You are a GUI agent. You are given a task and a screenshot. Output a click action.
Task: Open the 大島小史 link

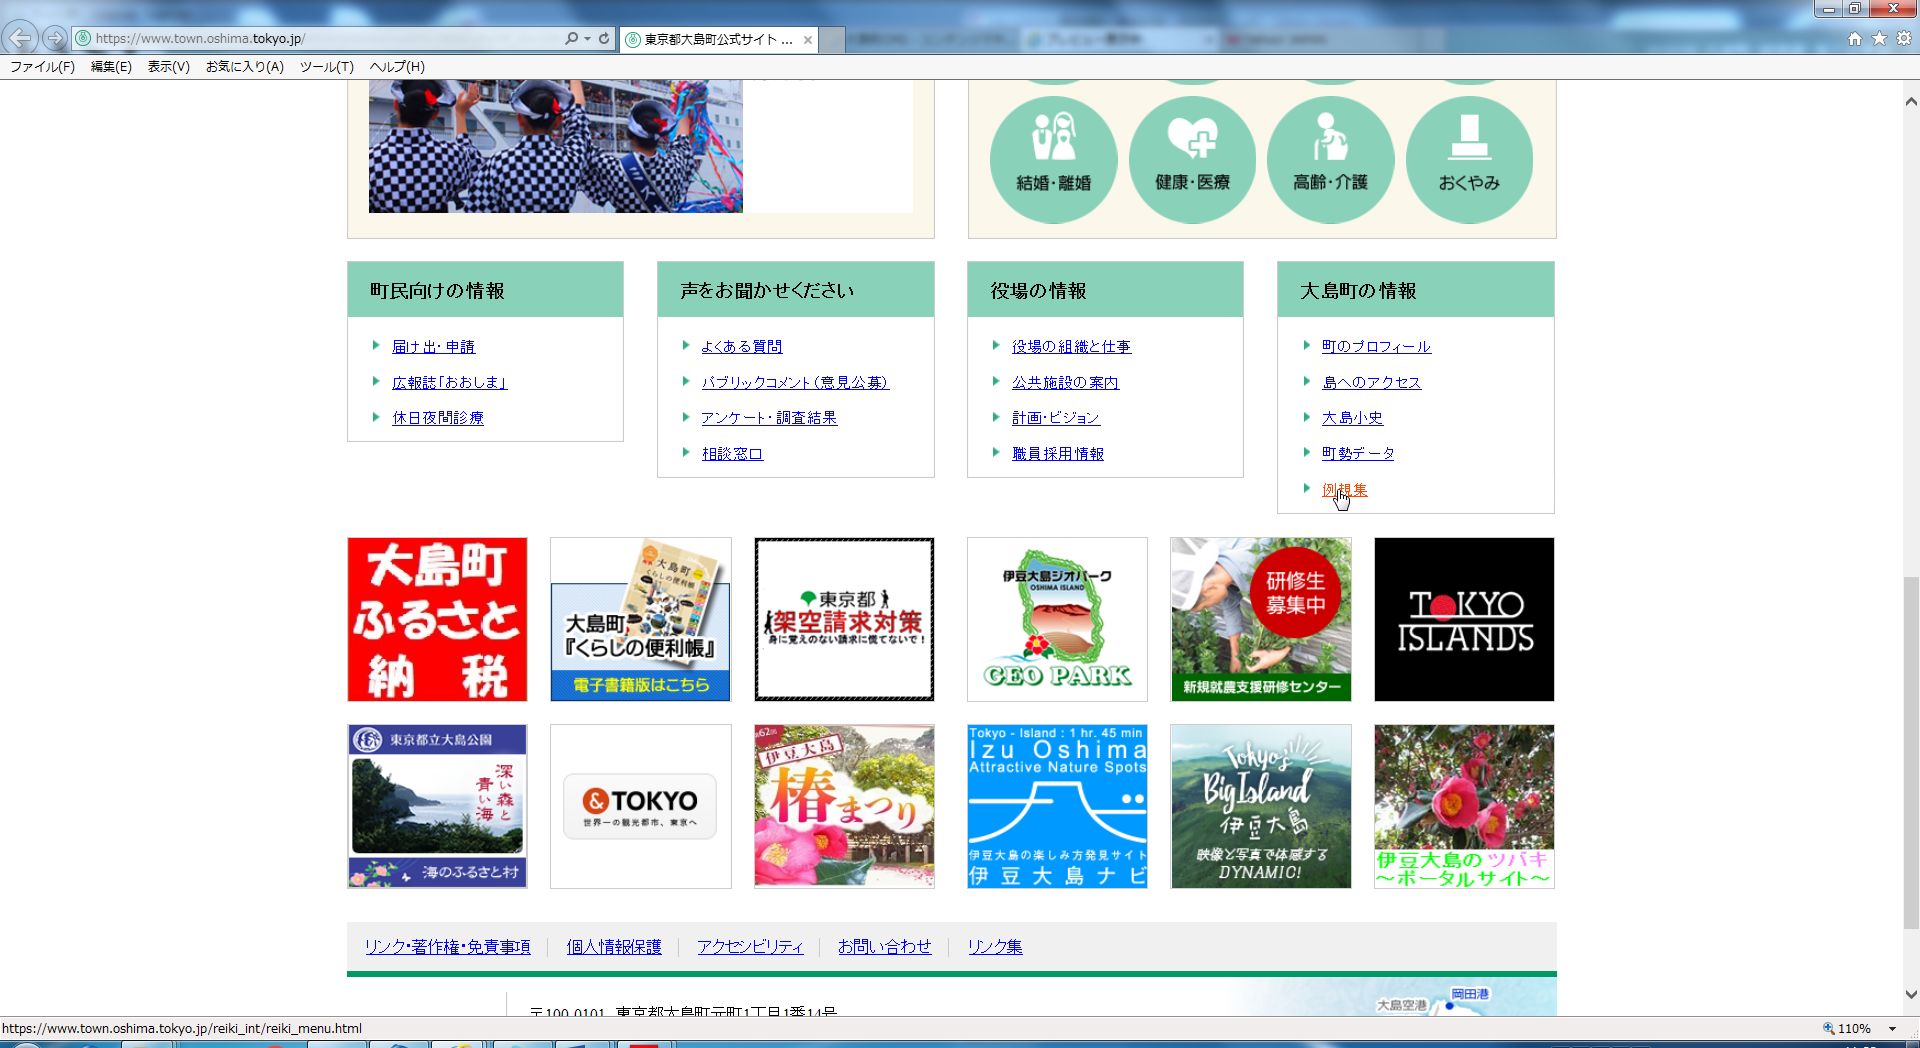pos(1352,418)
